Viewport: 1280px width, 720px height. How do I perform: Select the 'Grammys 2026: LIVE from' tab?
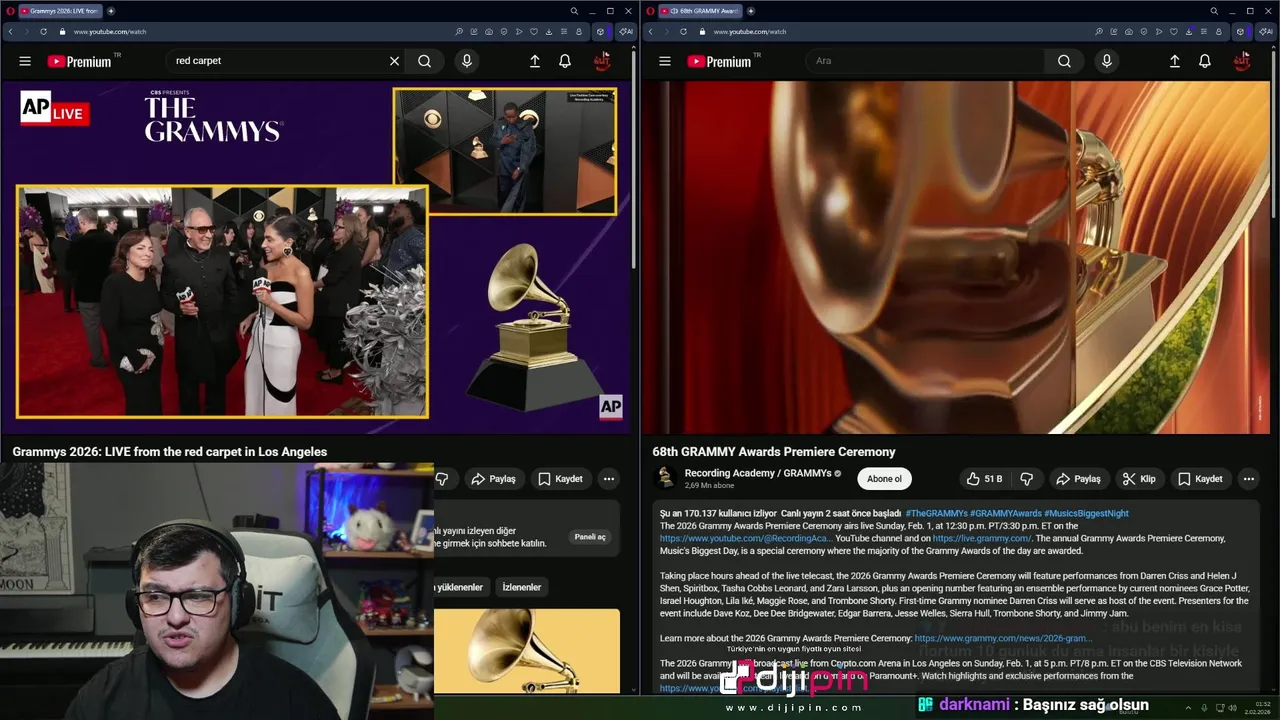pos(60,11)
